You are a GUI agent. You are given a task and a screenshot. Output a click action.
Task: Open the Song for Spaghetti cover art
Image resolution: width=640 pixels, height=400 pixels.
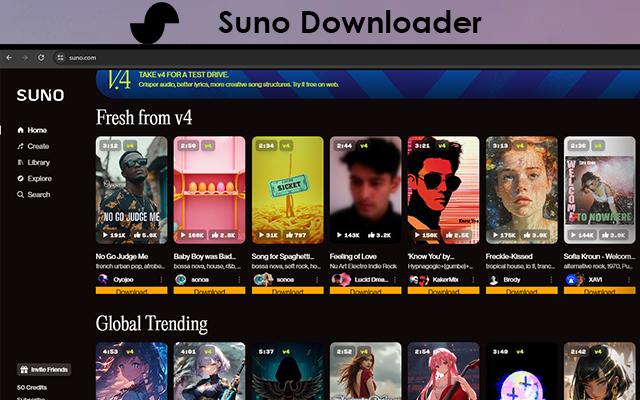287,190
